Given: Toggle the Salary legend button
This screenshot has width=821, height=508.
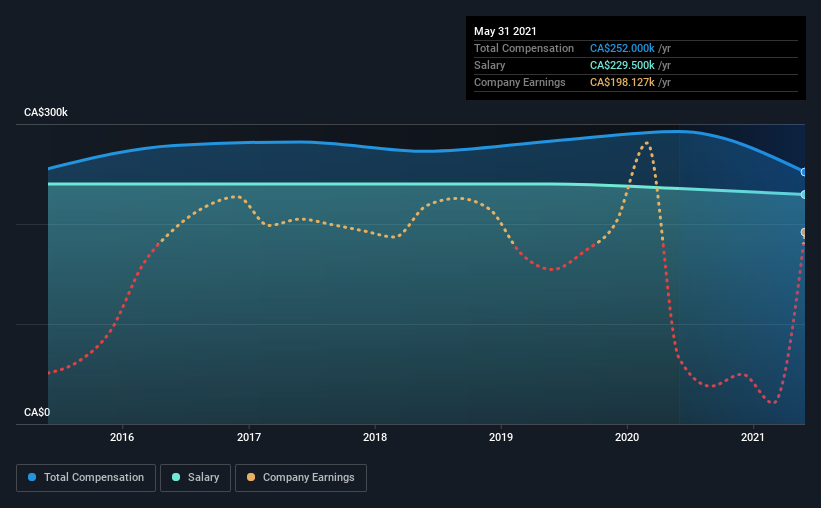Looking at the screenshot, I should pos(195,478).
